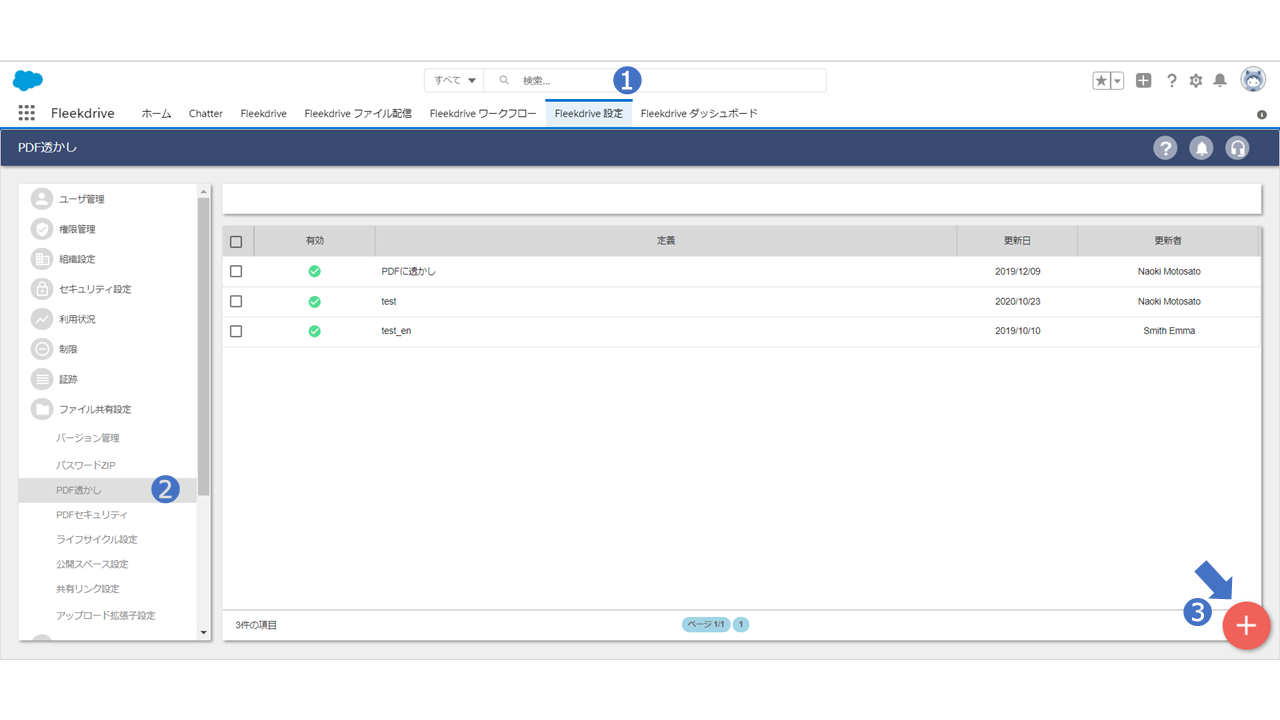1280x720 pixels.
Task: Go to ユーザ管理 in the sidebar
Action: (x=81, y=199)
